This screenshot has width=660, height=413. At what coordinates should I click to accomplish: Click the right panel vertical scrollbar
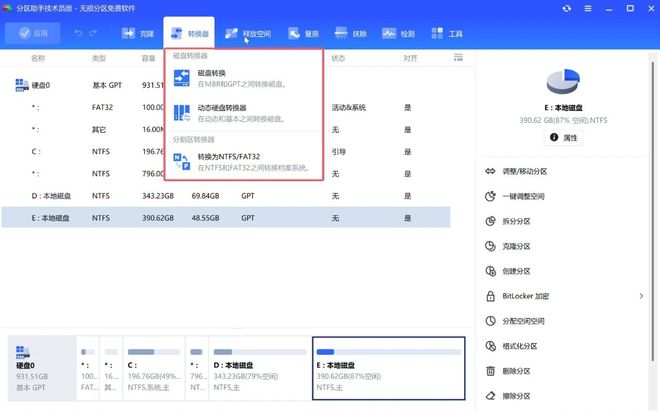coord(652,210)
